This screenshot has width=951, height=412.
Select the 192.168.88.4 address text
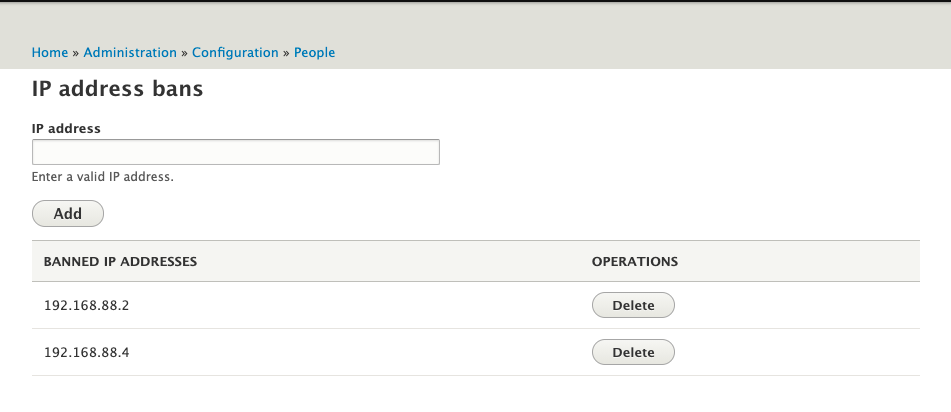(x=87, y=352)
